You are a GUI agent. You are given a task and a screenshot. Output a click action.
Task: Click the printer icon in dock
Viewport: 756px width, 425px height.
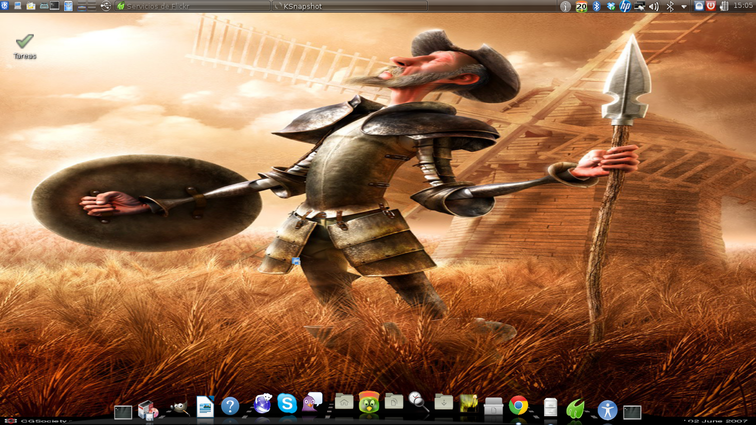493,406
